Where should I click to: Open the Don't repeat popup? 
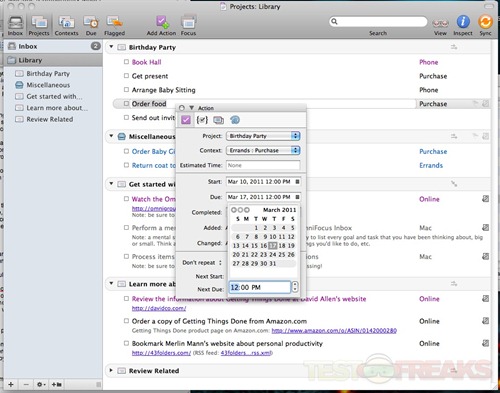click(x=202, y=263)
